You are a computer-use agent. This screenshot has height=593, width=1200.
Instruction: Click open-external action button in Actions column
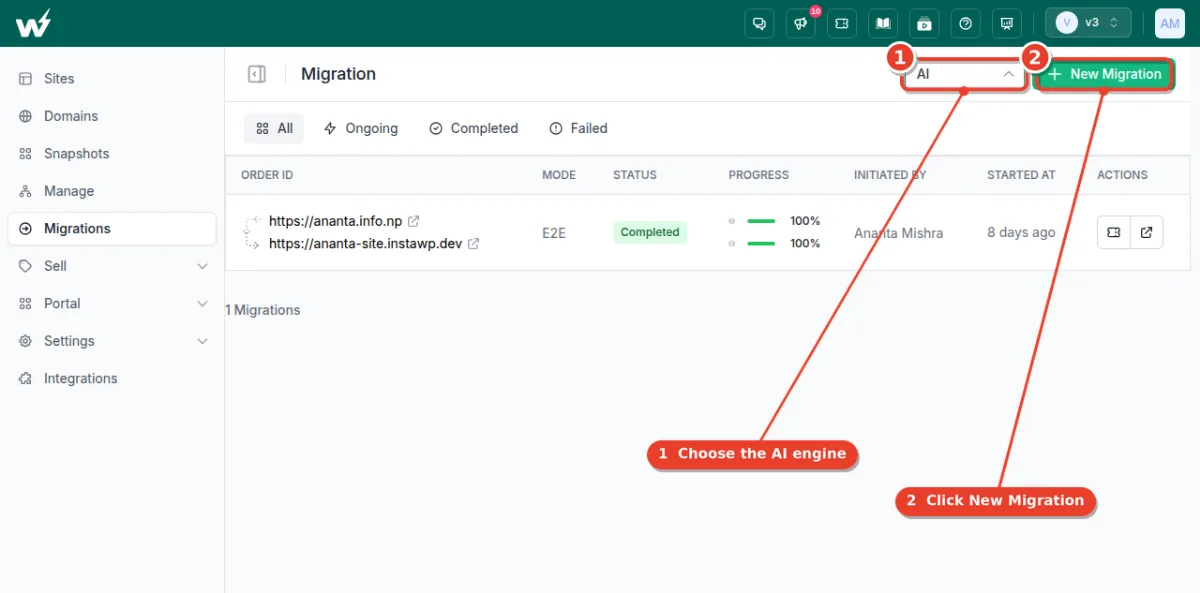point(1147,232)
